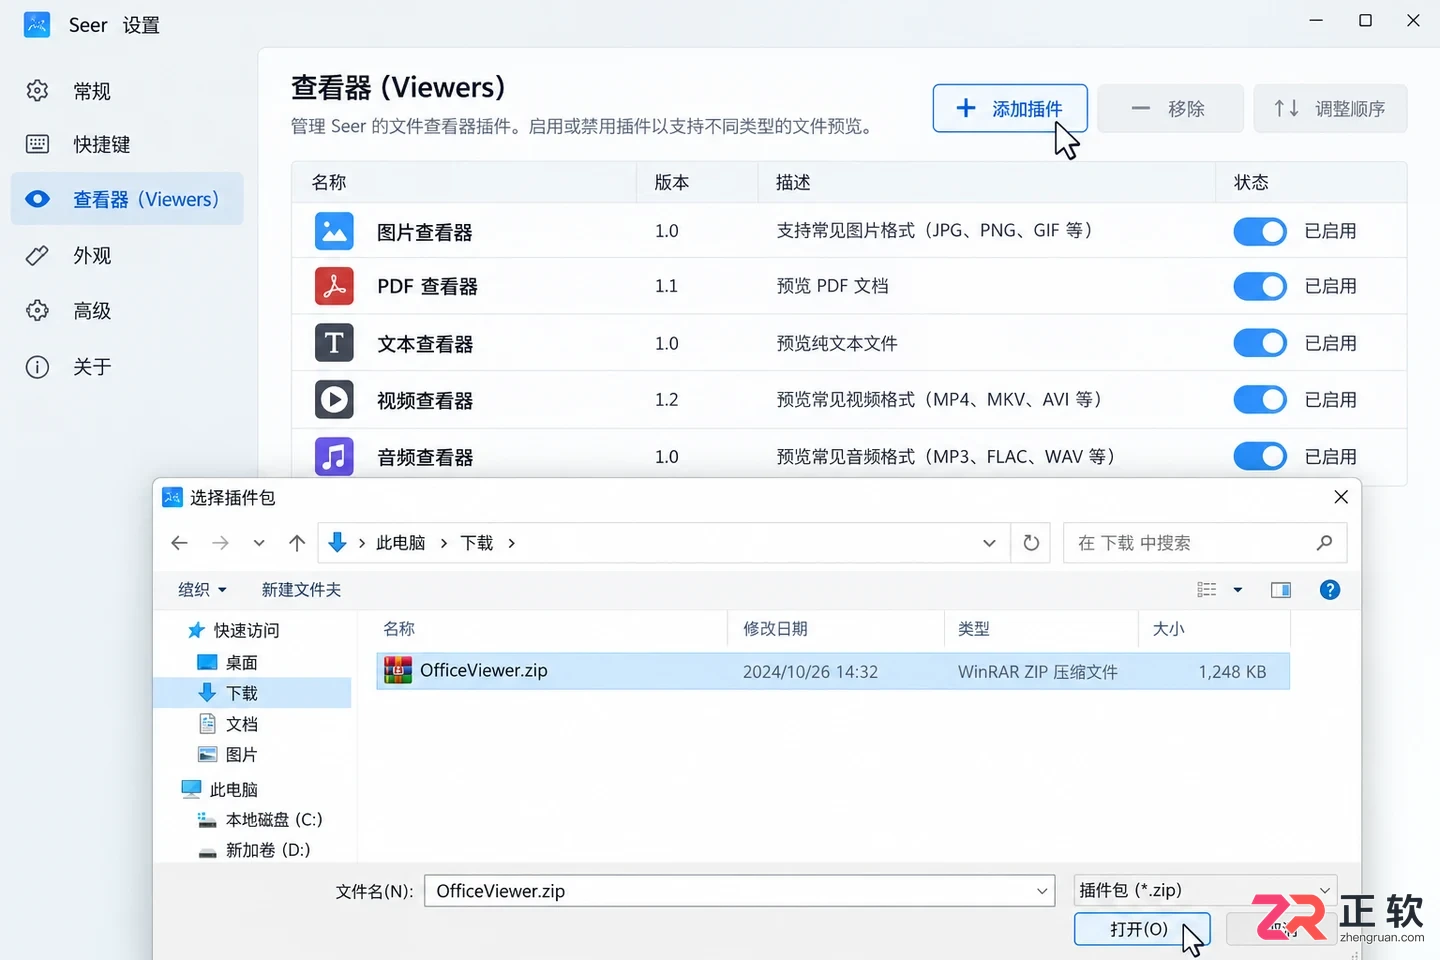Click the 打开(O) button
The width and height of the screenshot is (1440, 960).
[x=1142, y=929]
